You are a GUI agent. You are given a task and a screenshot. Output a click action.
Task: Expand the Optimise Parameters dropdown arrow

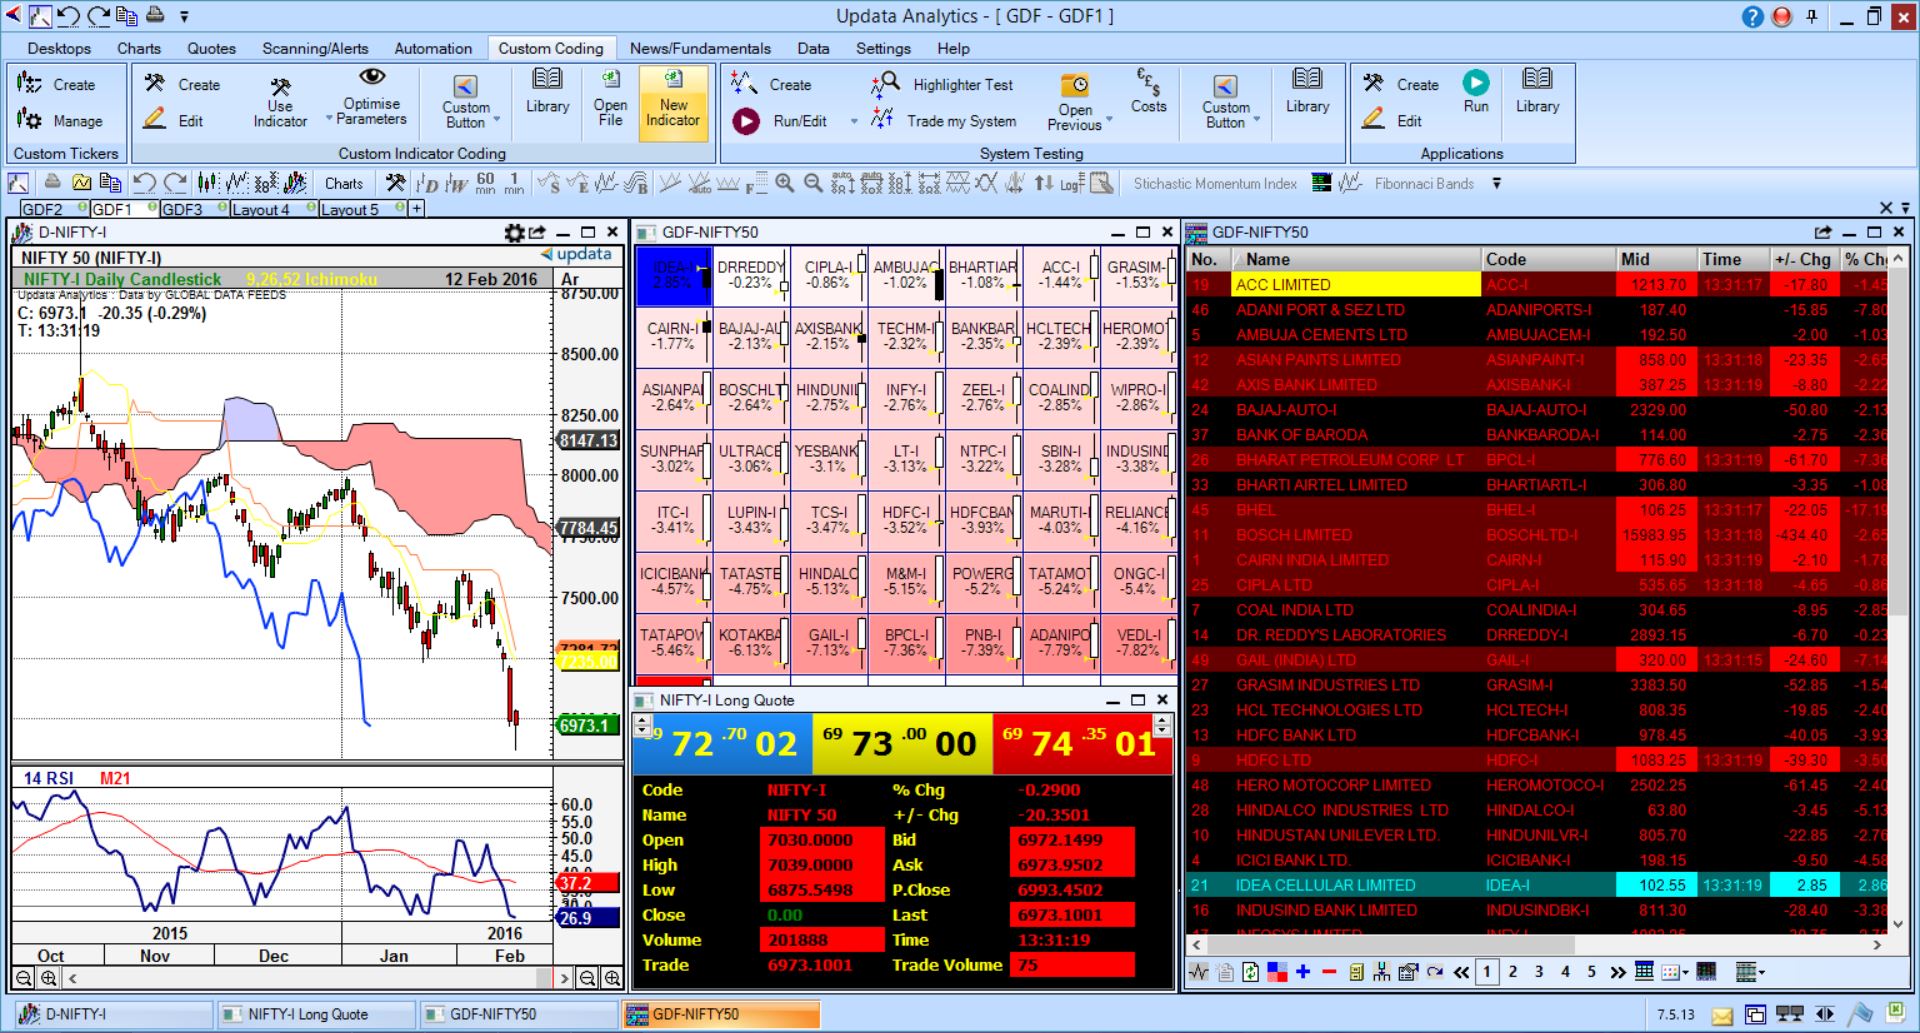329,119
